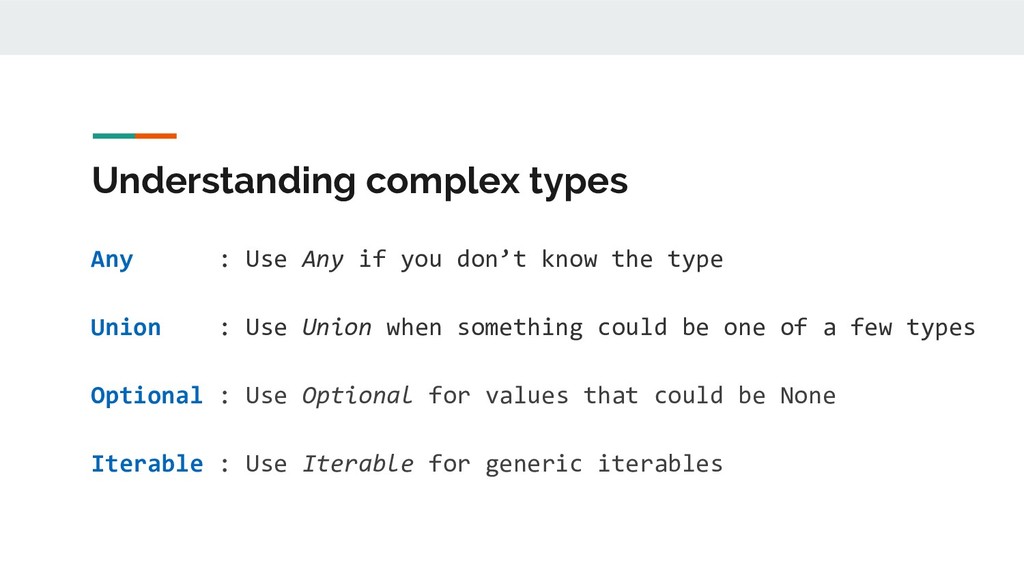1024x576 pixels.
Task: Click the colon after 'Iterable'
Action: 225,464
